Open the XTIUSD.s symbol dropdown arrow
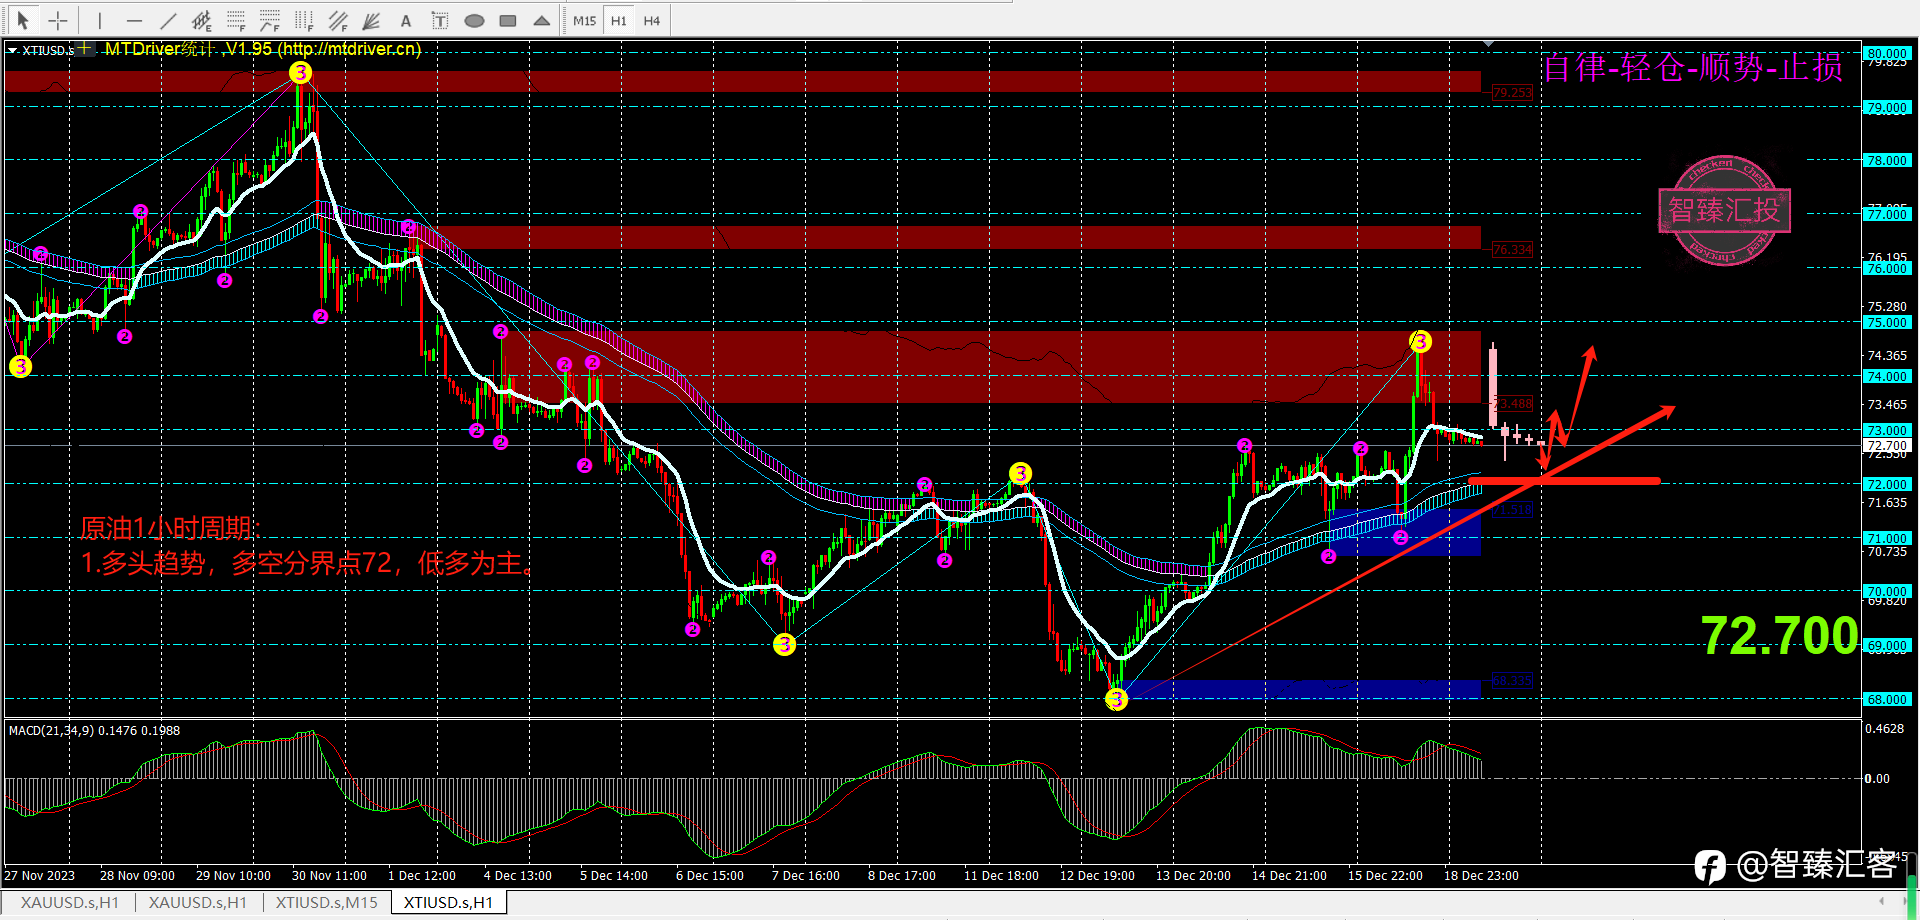1920x920 pixels. point(12,50)
